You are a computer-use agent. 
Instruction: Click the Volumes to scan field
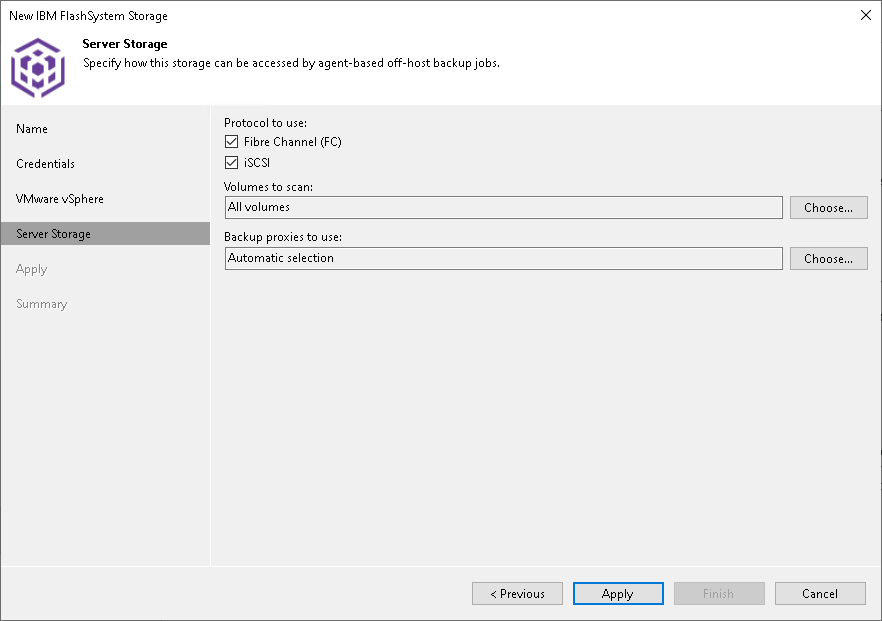[x=503, y=208]
